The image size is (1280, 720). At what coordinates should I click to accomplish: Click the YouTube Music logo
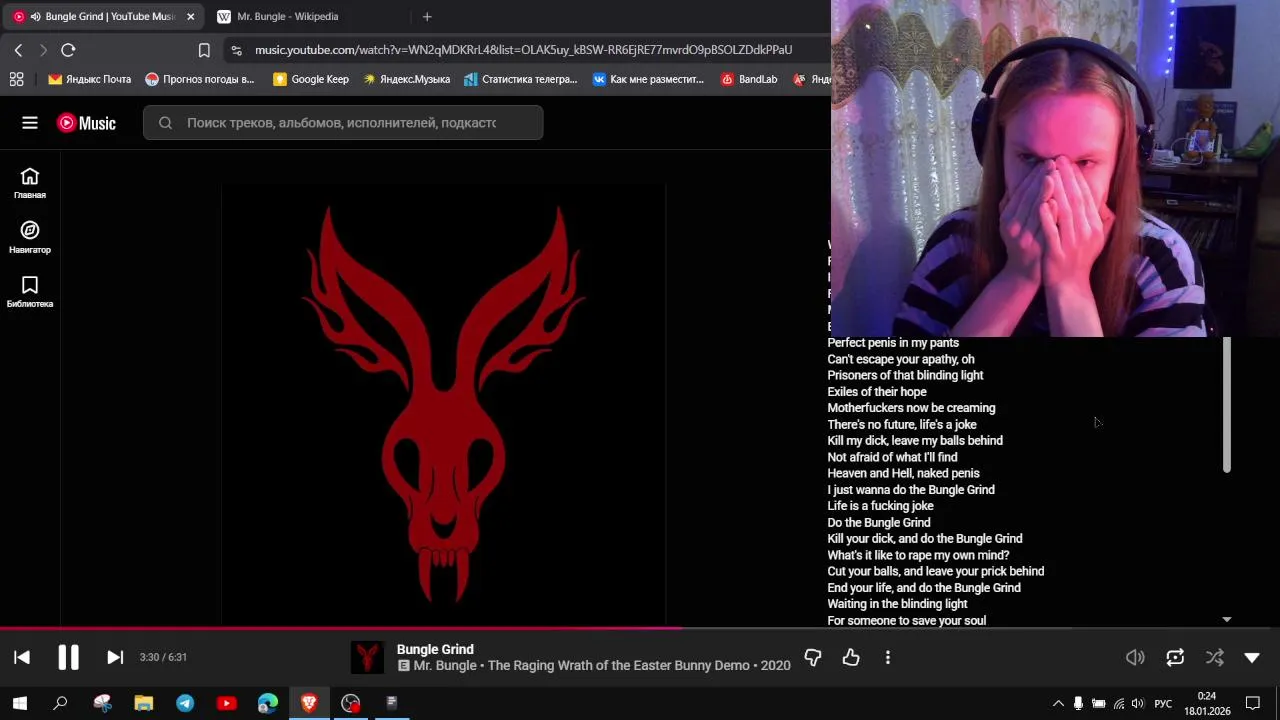pos(86,123)
